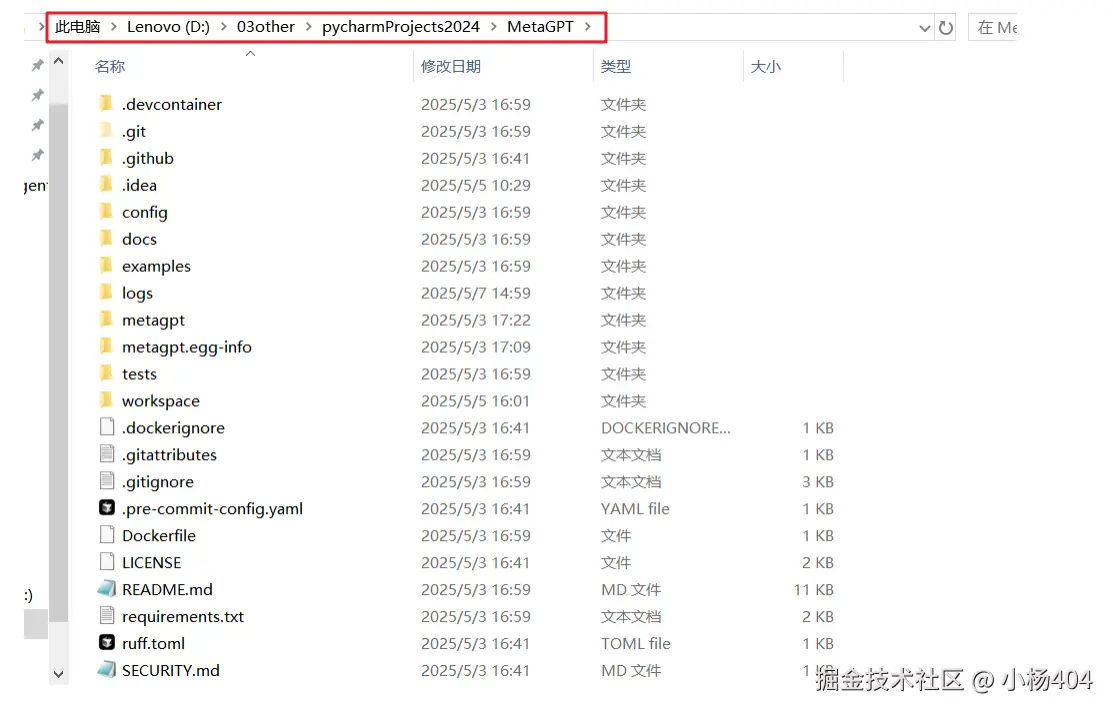Screen dimensions: 1113x714
Task: Open the address bar history dropdown
Action: pos(924,28)
